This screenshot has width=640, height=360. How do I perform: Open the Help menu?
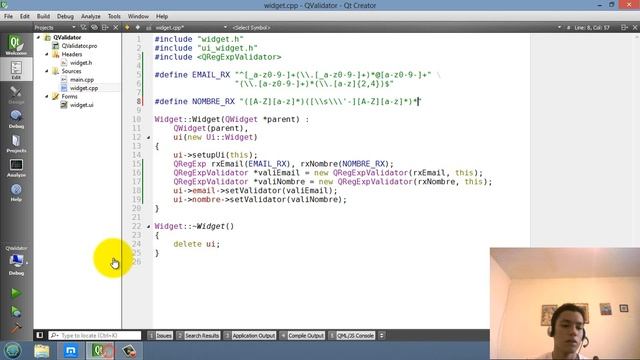coord(162,16)
